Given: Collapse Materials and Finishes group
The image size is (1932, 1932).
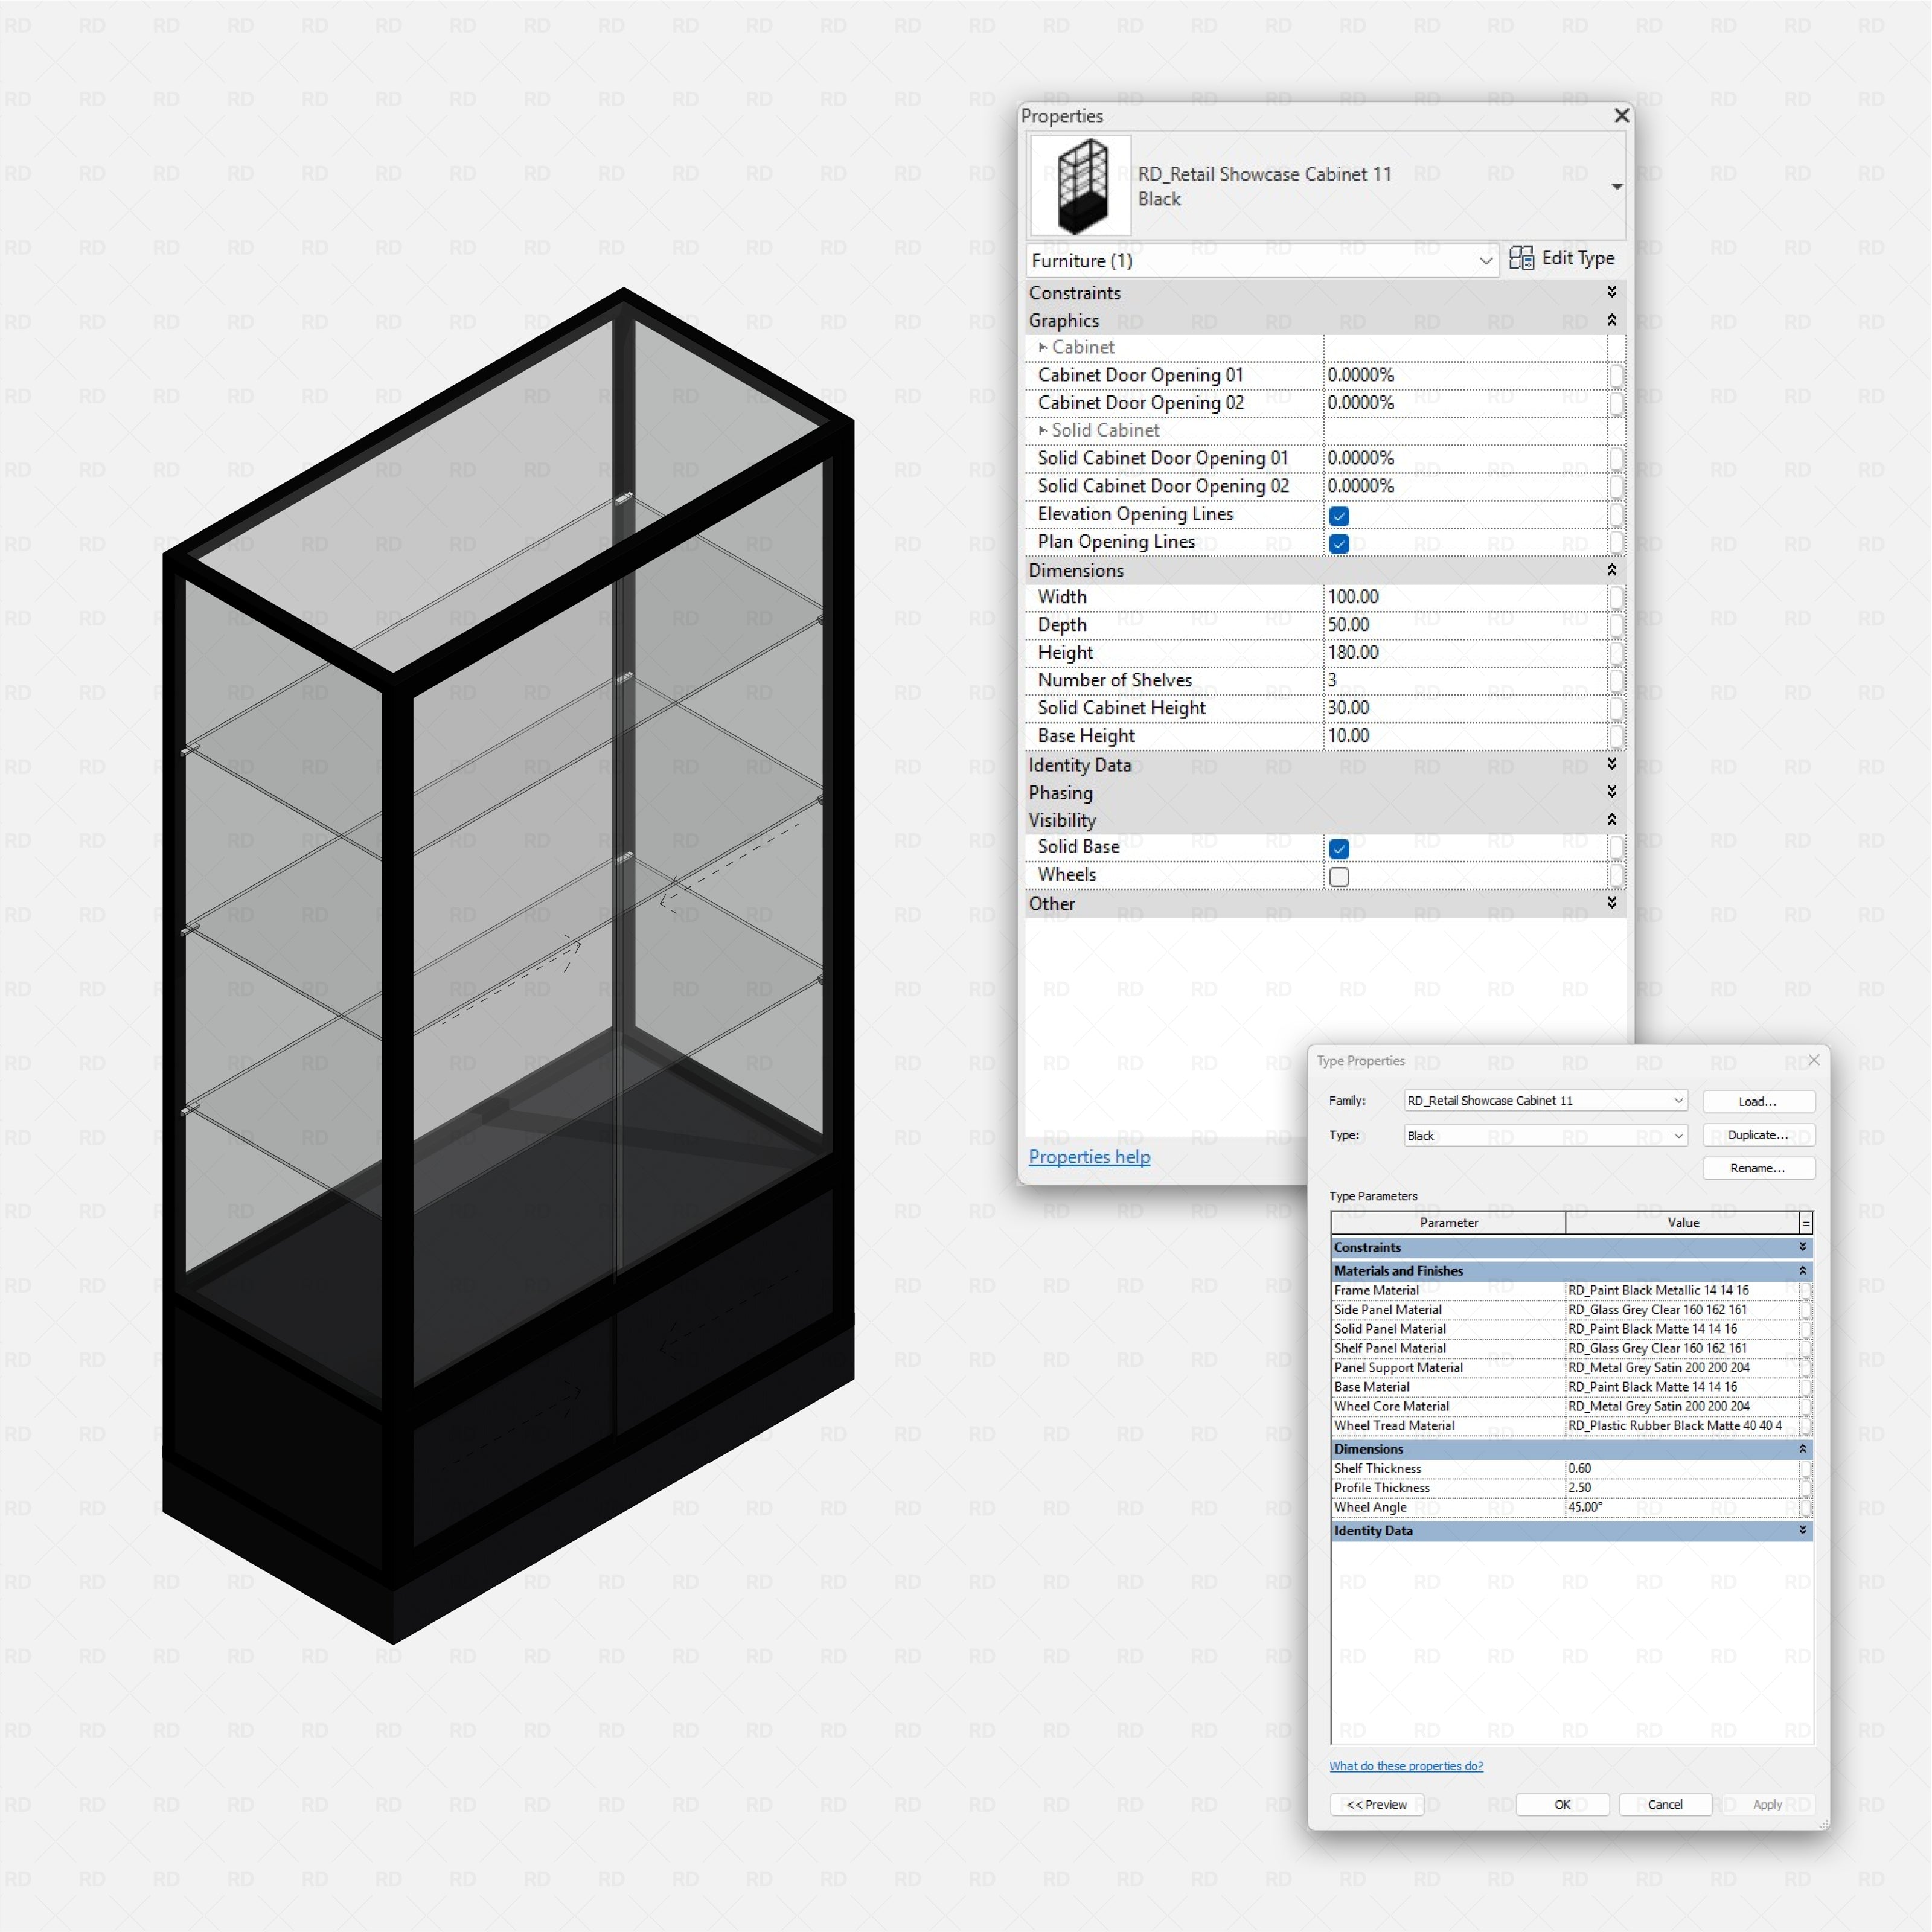Looking at the screenshot, I should pos(1803,1271).
